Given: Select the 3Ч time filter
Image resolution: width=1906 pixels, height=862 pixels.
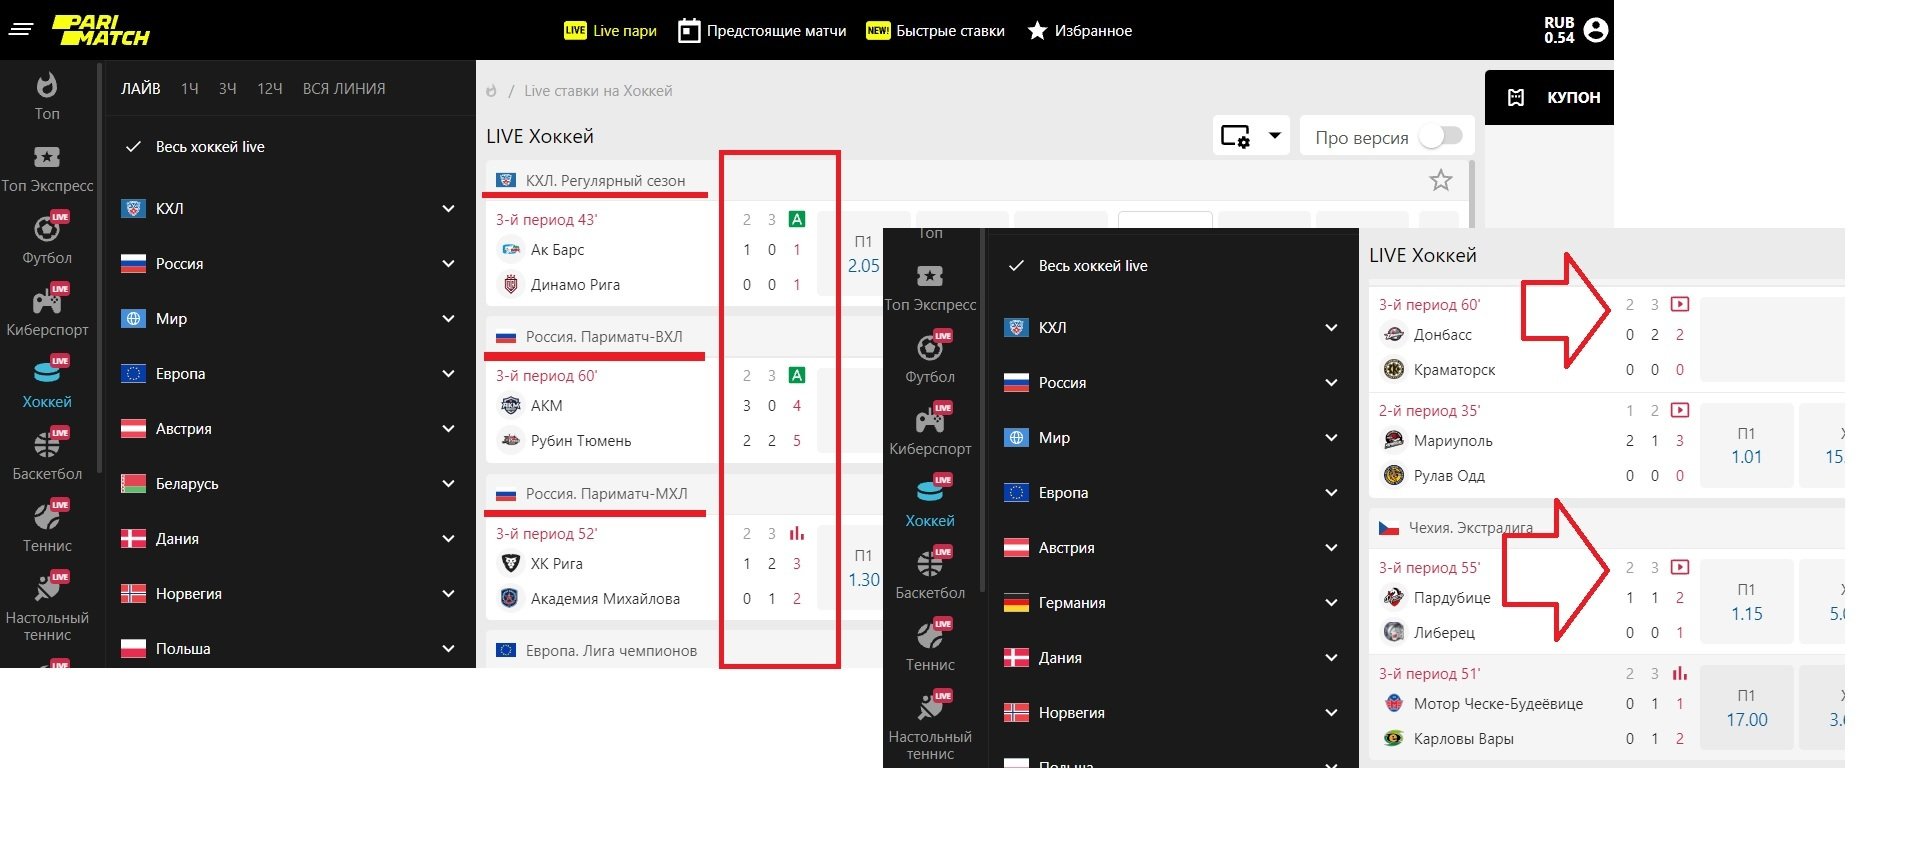Looking at the screenshot, I should point(227,89).
